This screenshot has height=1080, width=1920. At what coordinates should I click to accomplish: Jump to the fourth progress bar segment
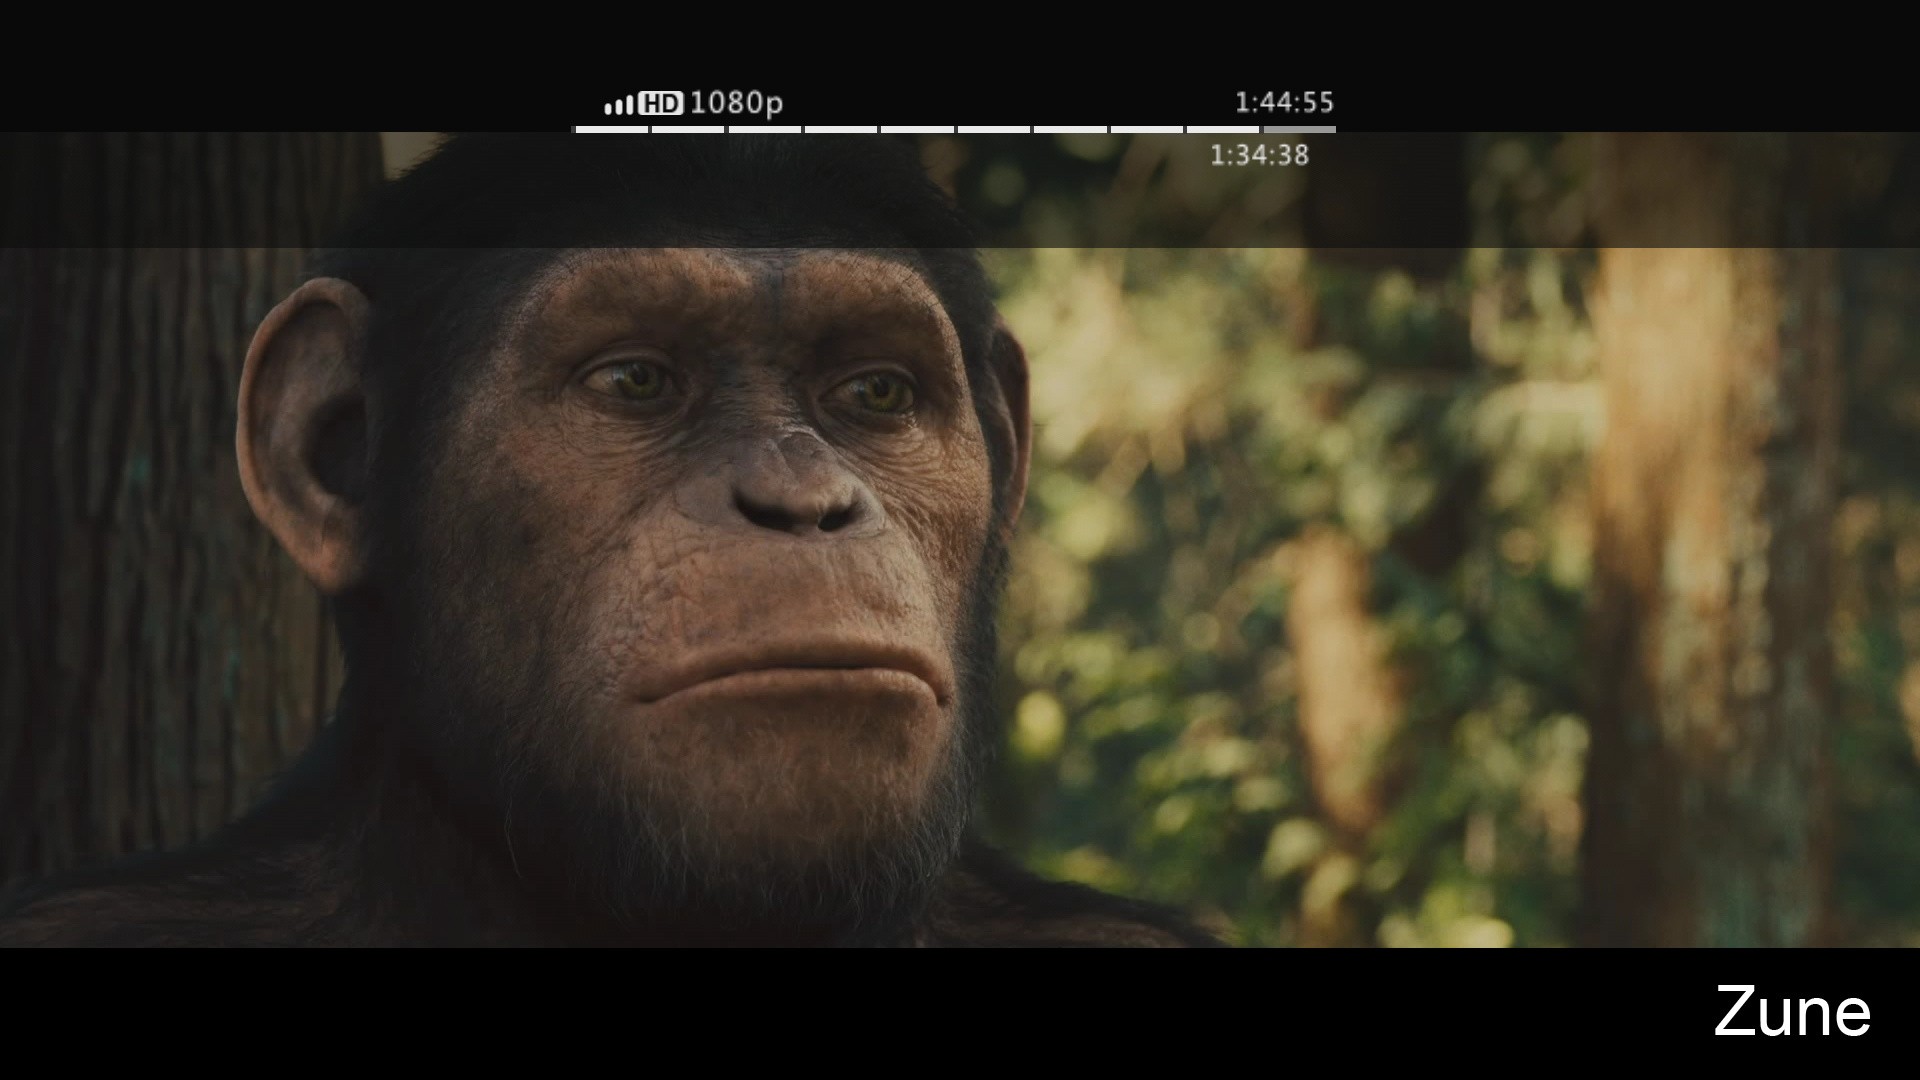point(841,129)
